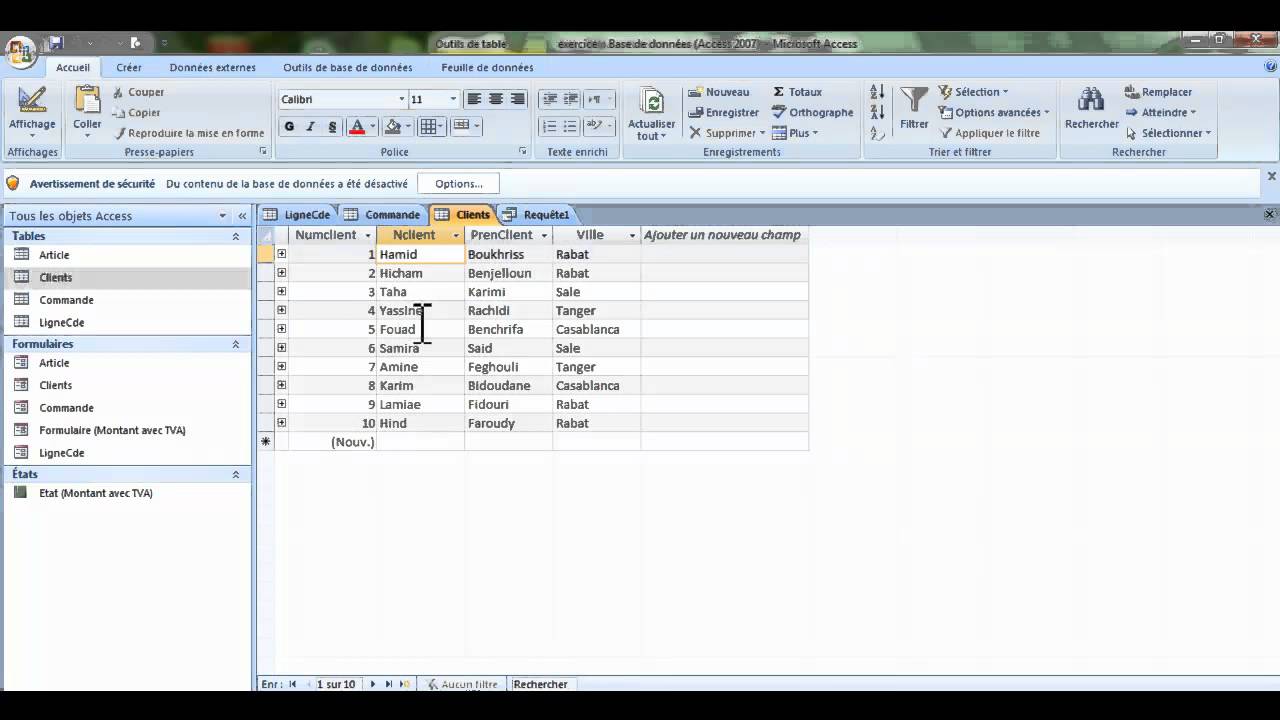Click the bulleted list icon
This screenshot has width=1280, height=720.
point(571,127)
